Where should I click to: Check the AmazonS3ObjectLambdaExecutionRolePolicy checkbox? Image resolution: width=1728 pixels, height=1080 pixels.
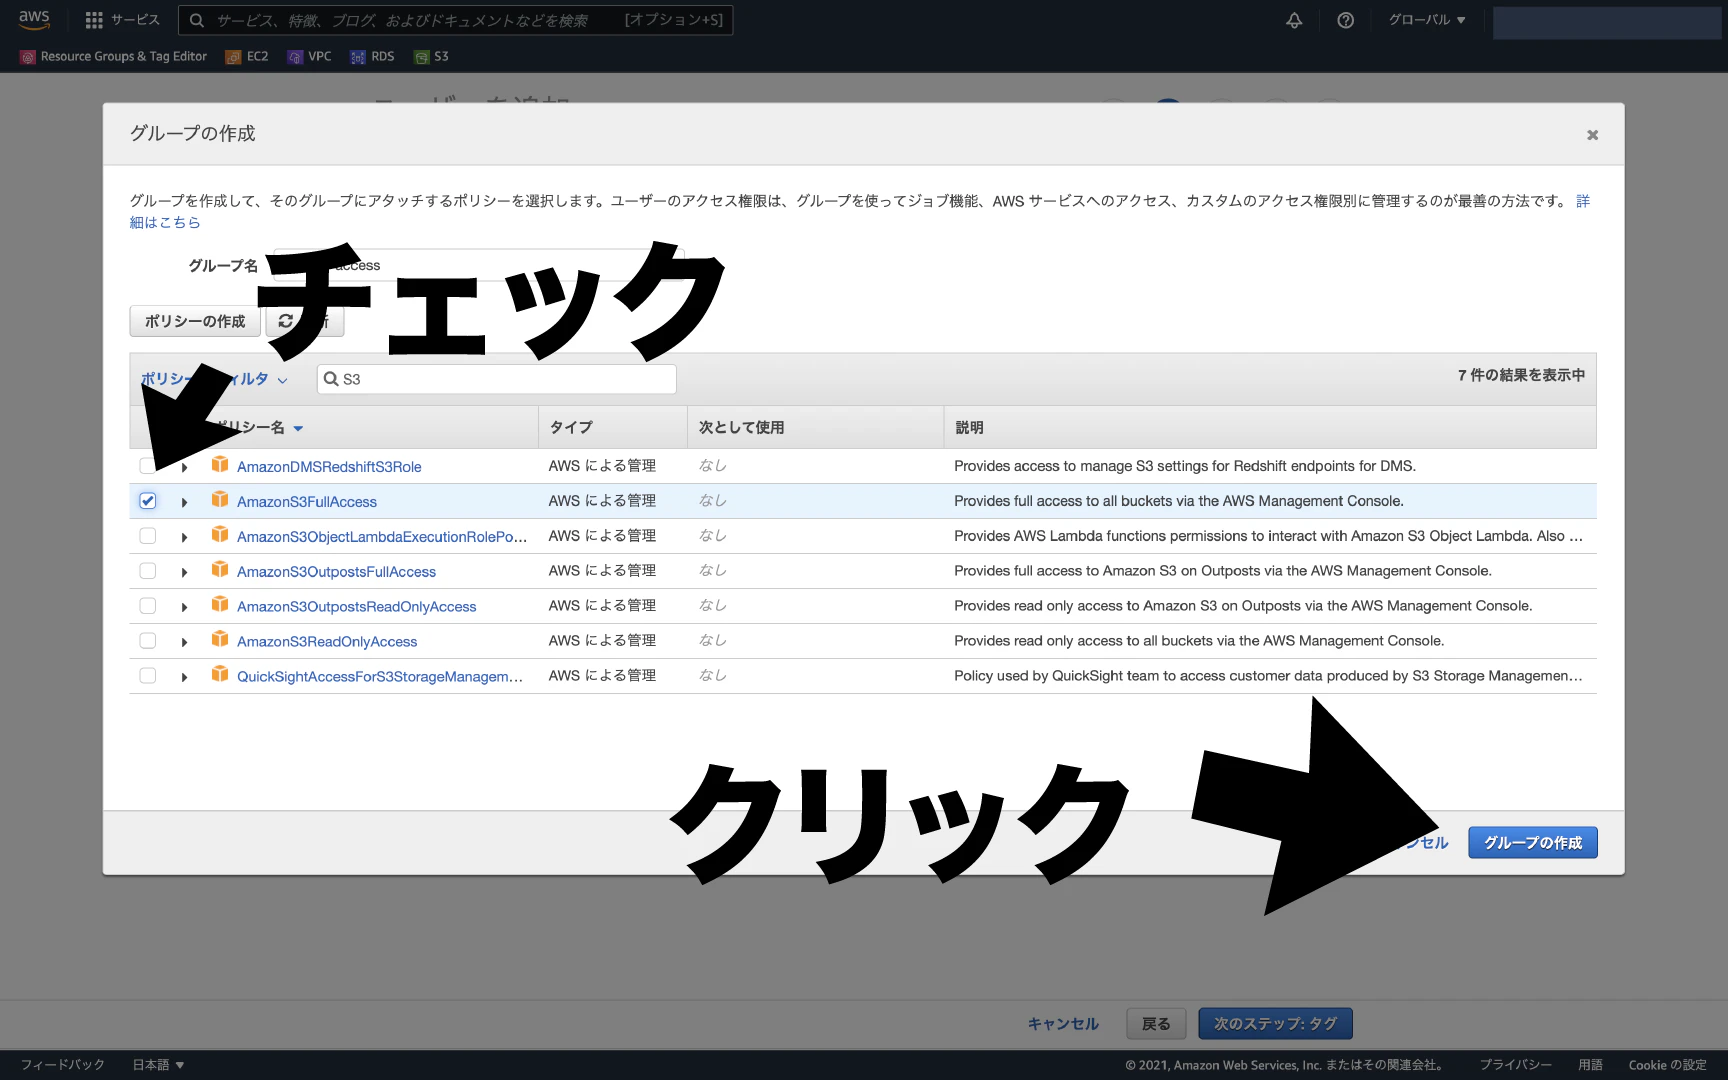point(148,536)
